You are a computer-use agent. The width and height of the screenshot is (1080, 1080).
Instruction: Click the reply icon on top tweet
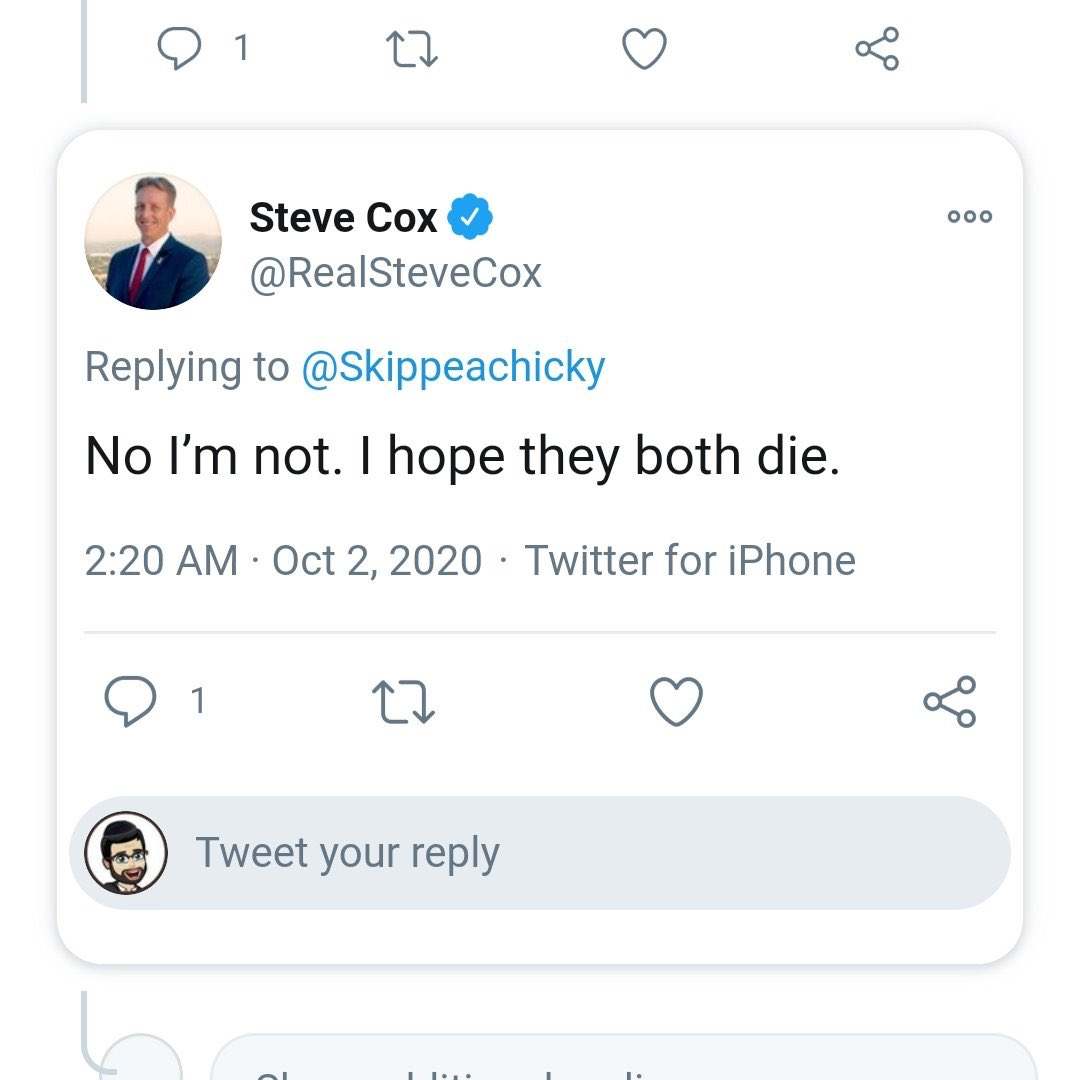179,48
